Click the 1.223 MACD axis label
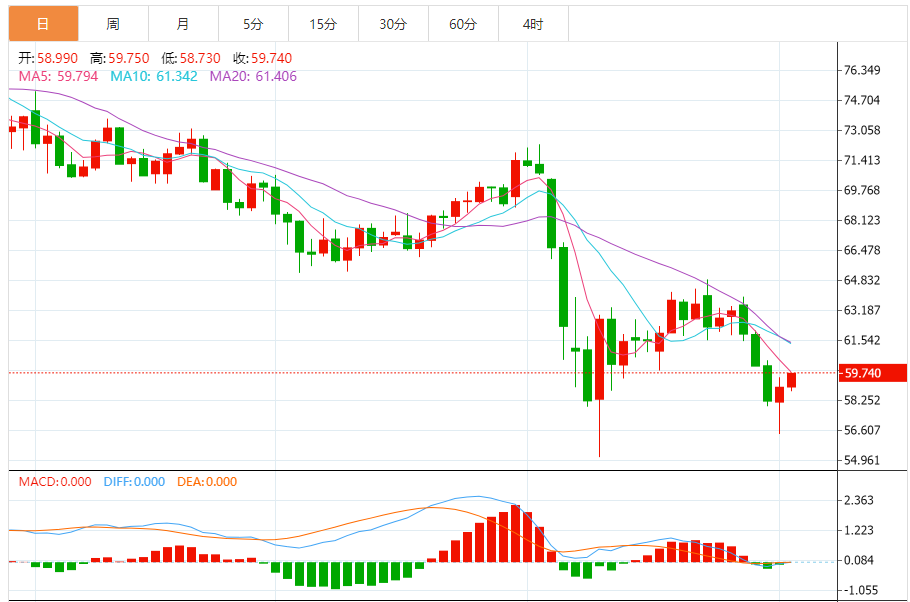The height and width of the screenshot is (602, 910). click(858, 530)
